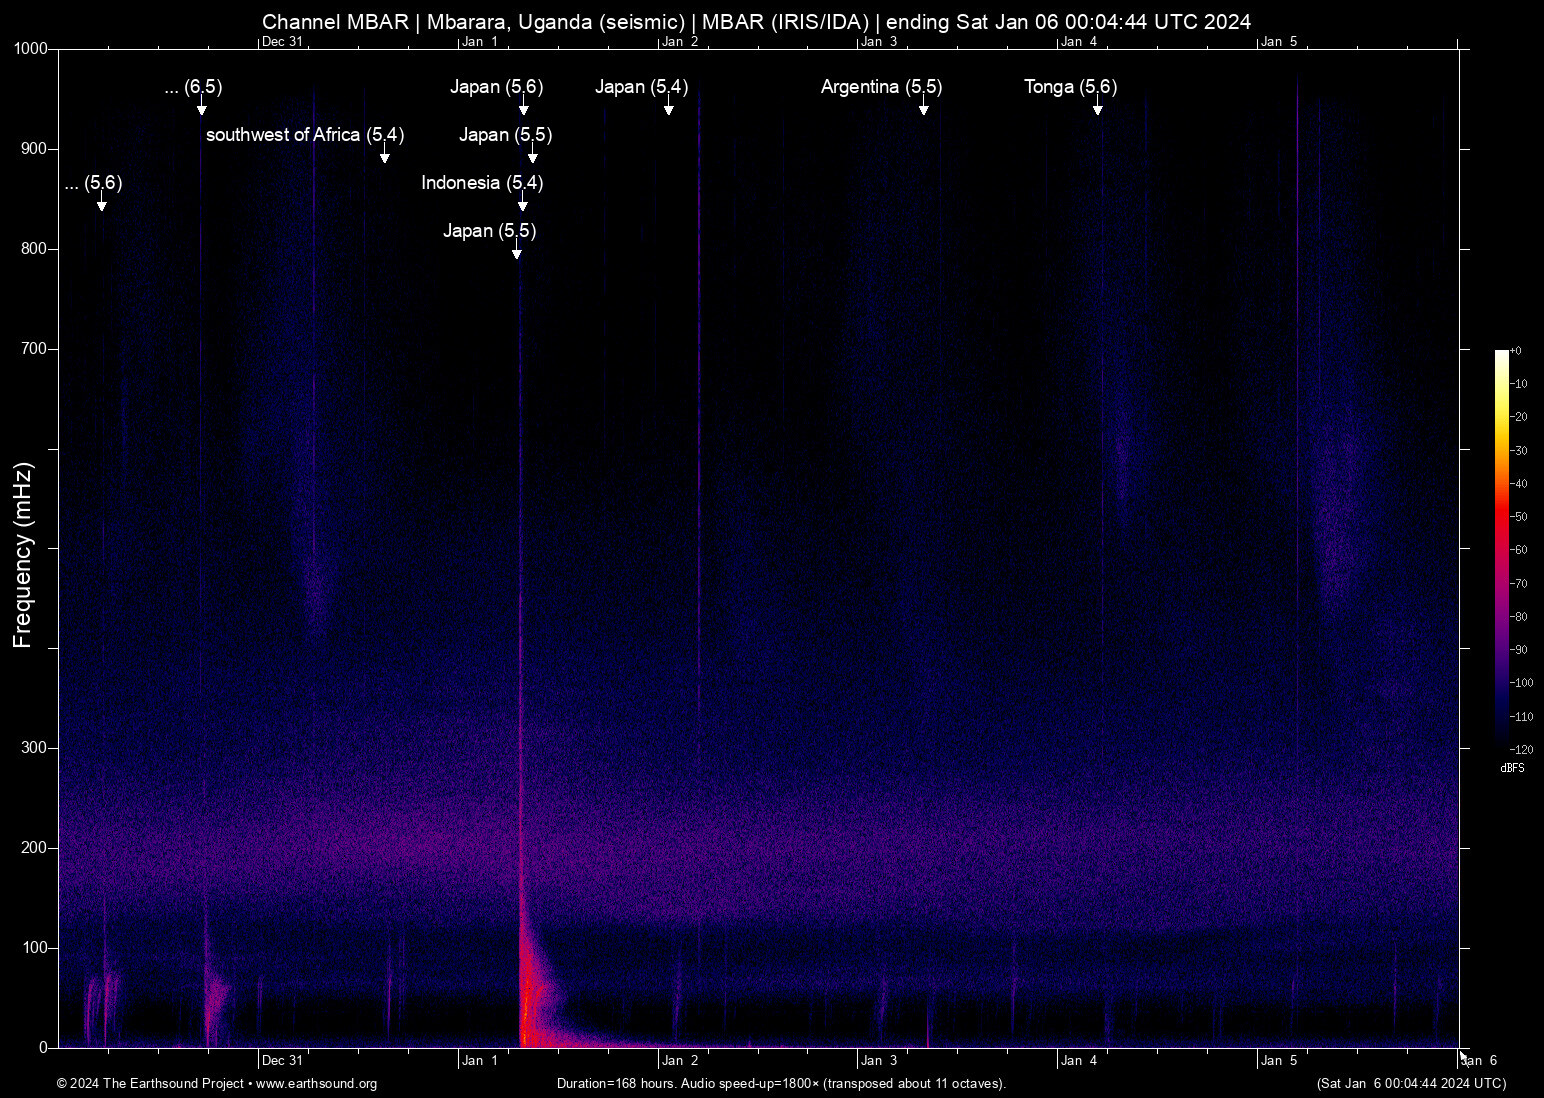Viewport: 1544px width, 1098px height.
Task: Click the dBFS color scale bar
Action: (1501, 548)
